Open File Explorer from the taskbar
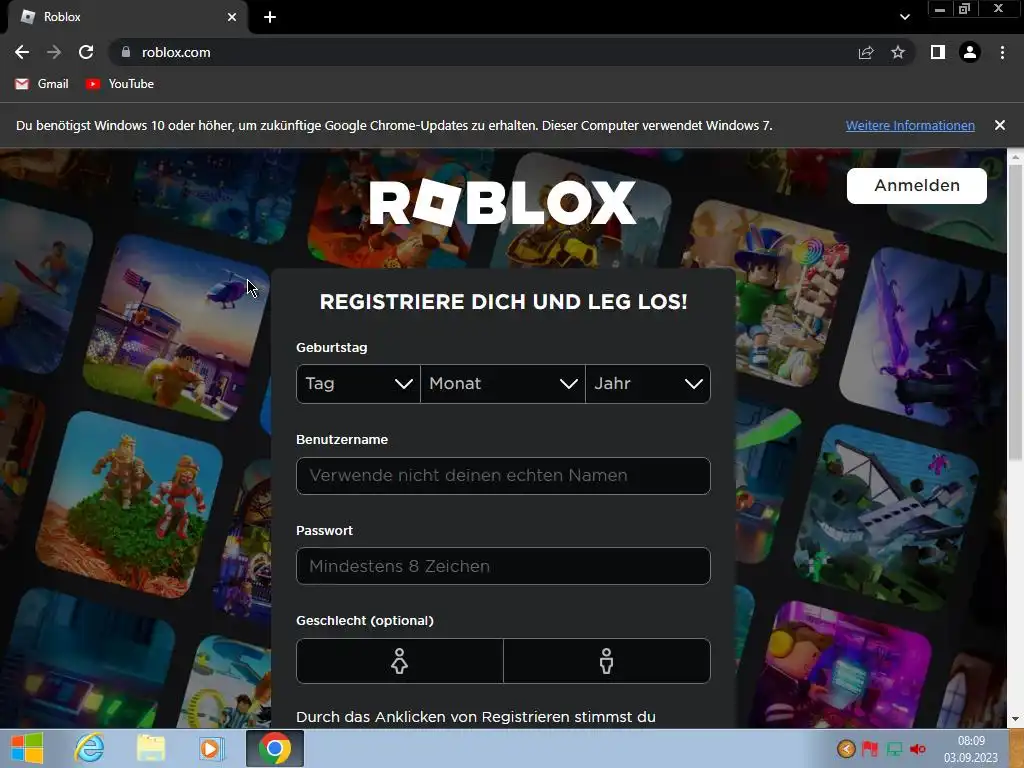 coord(151,748)
